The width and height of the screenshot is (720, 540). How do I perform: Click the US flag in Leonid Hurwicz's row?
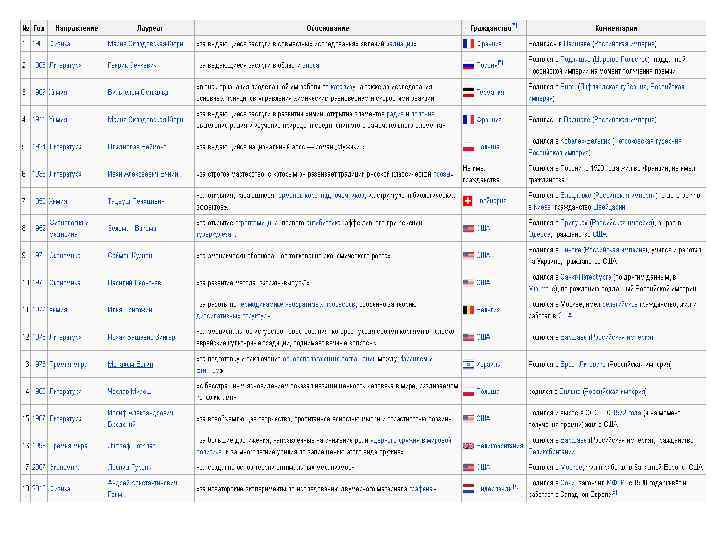(468, 467)
